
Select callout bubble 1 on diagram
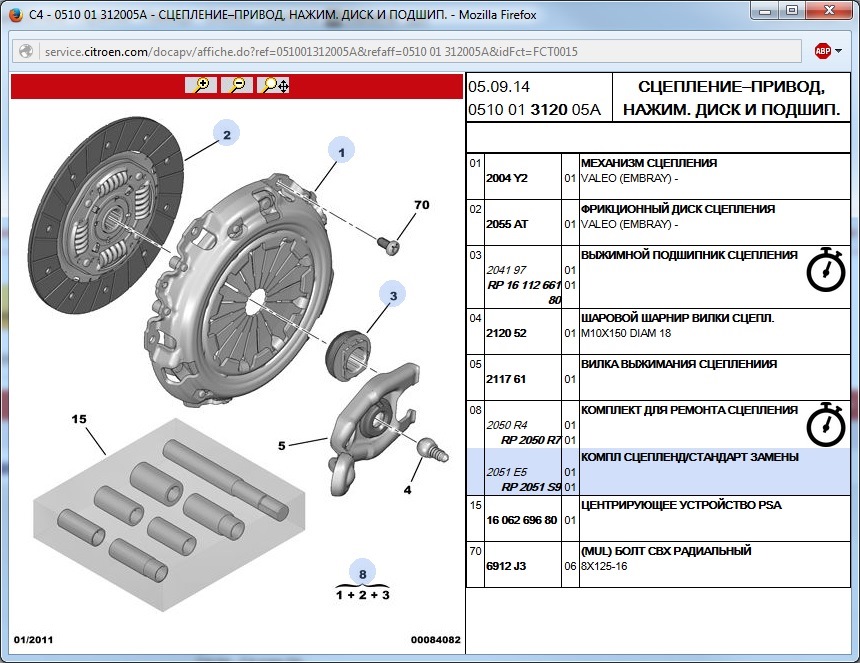click(x=341, y=151)
